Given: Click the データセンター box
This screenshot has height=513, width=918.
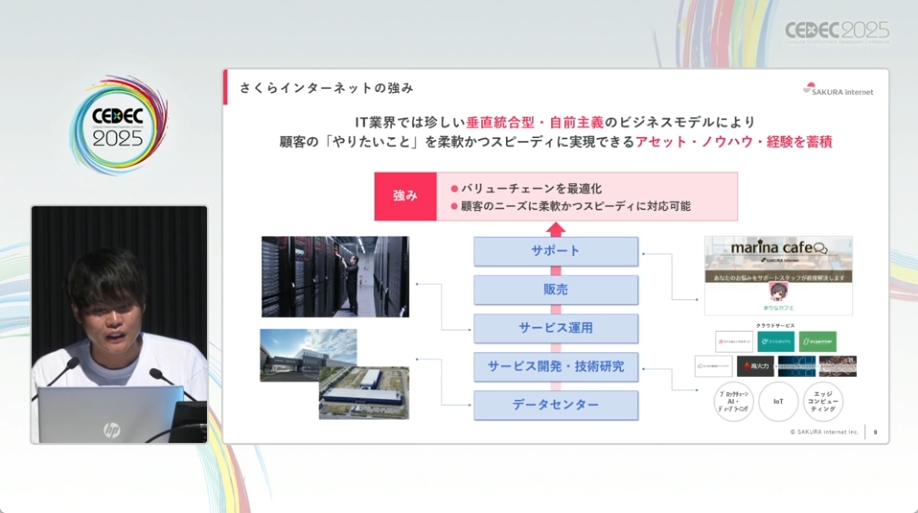Looking at the screenshot, I should tap(555, 405).
